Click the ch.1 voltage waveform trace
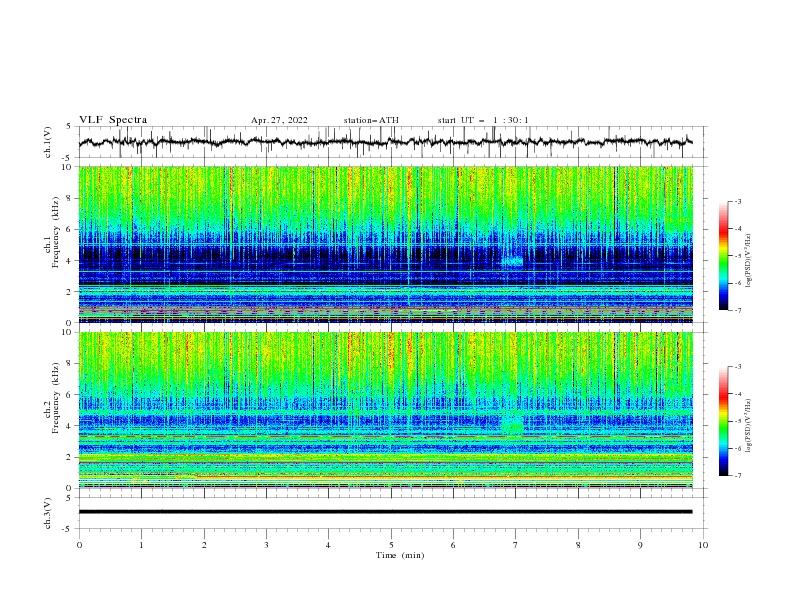The width and height of the screenshot is (792, 612). click(385, 142)
